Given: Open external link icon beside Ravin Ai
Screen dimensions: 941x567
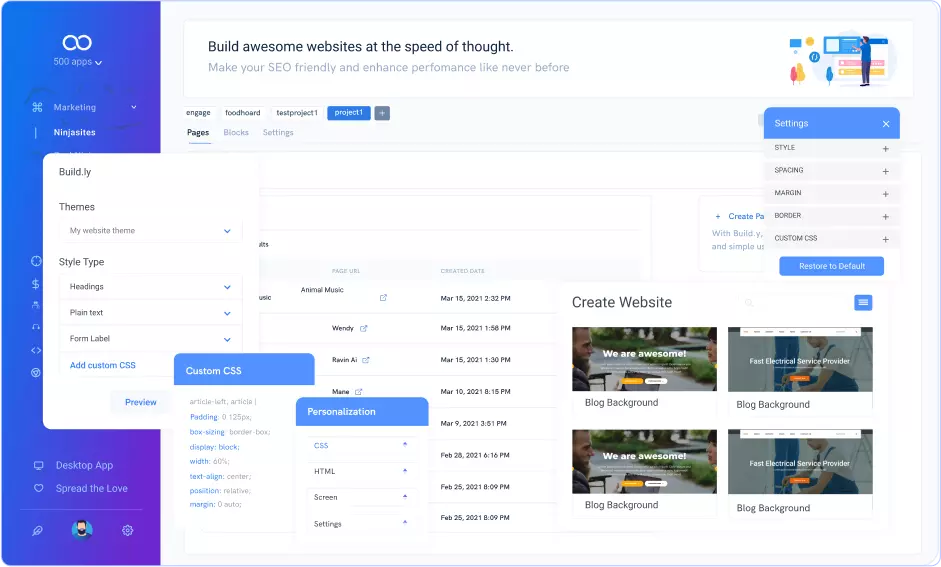Looking at the screenshot, I should [x=366, y=360].
